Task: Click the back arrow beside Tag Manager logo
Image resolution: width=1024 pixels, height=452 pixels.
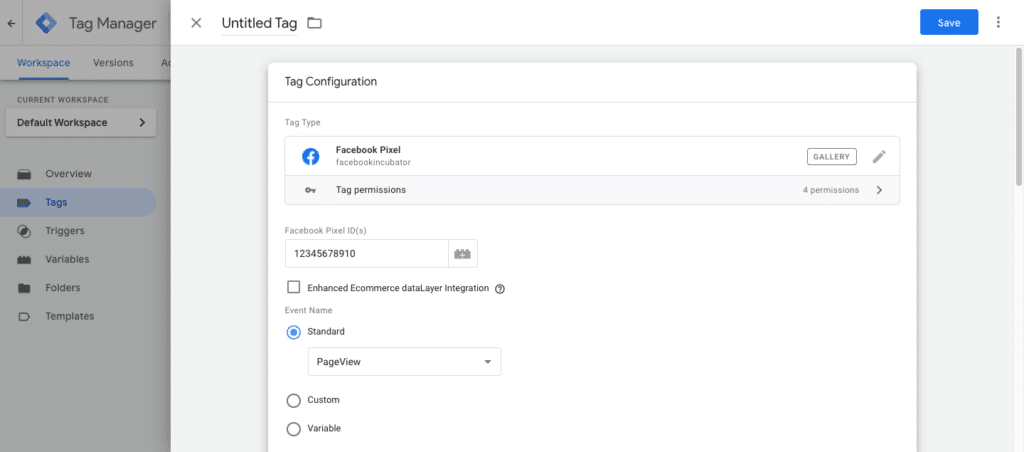Action: coord(10,23)
